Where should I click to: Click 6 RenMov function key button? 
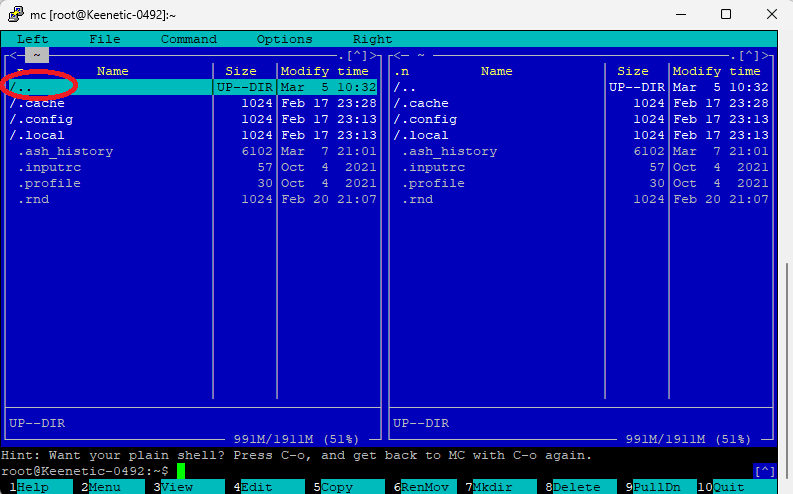[425, 487]
